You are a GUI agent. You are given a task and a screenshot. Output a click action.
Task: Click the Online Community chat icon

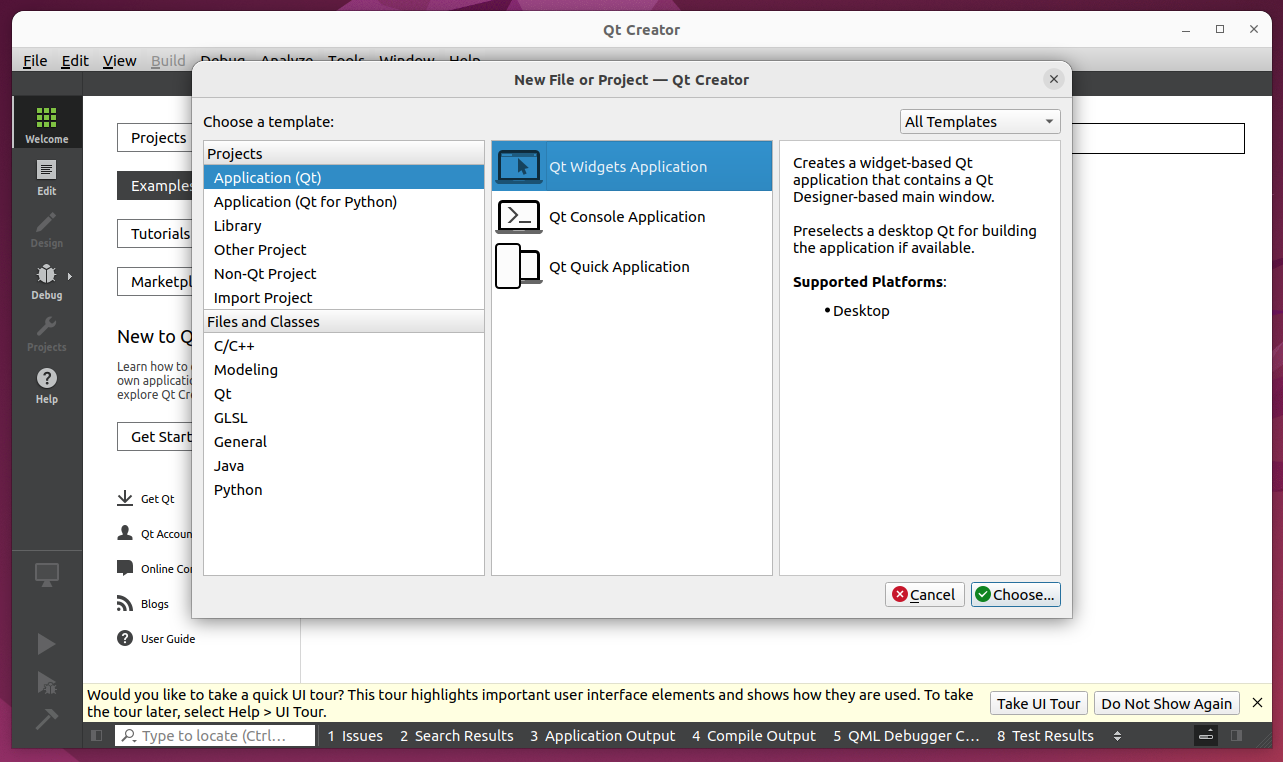click(125, 568)
